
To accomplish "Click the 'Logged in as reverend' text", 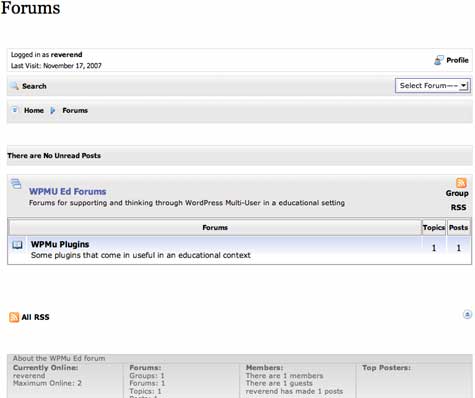I will tap(46, 55).
